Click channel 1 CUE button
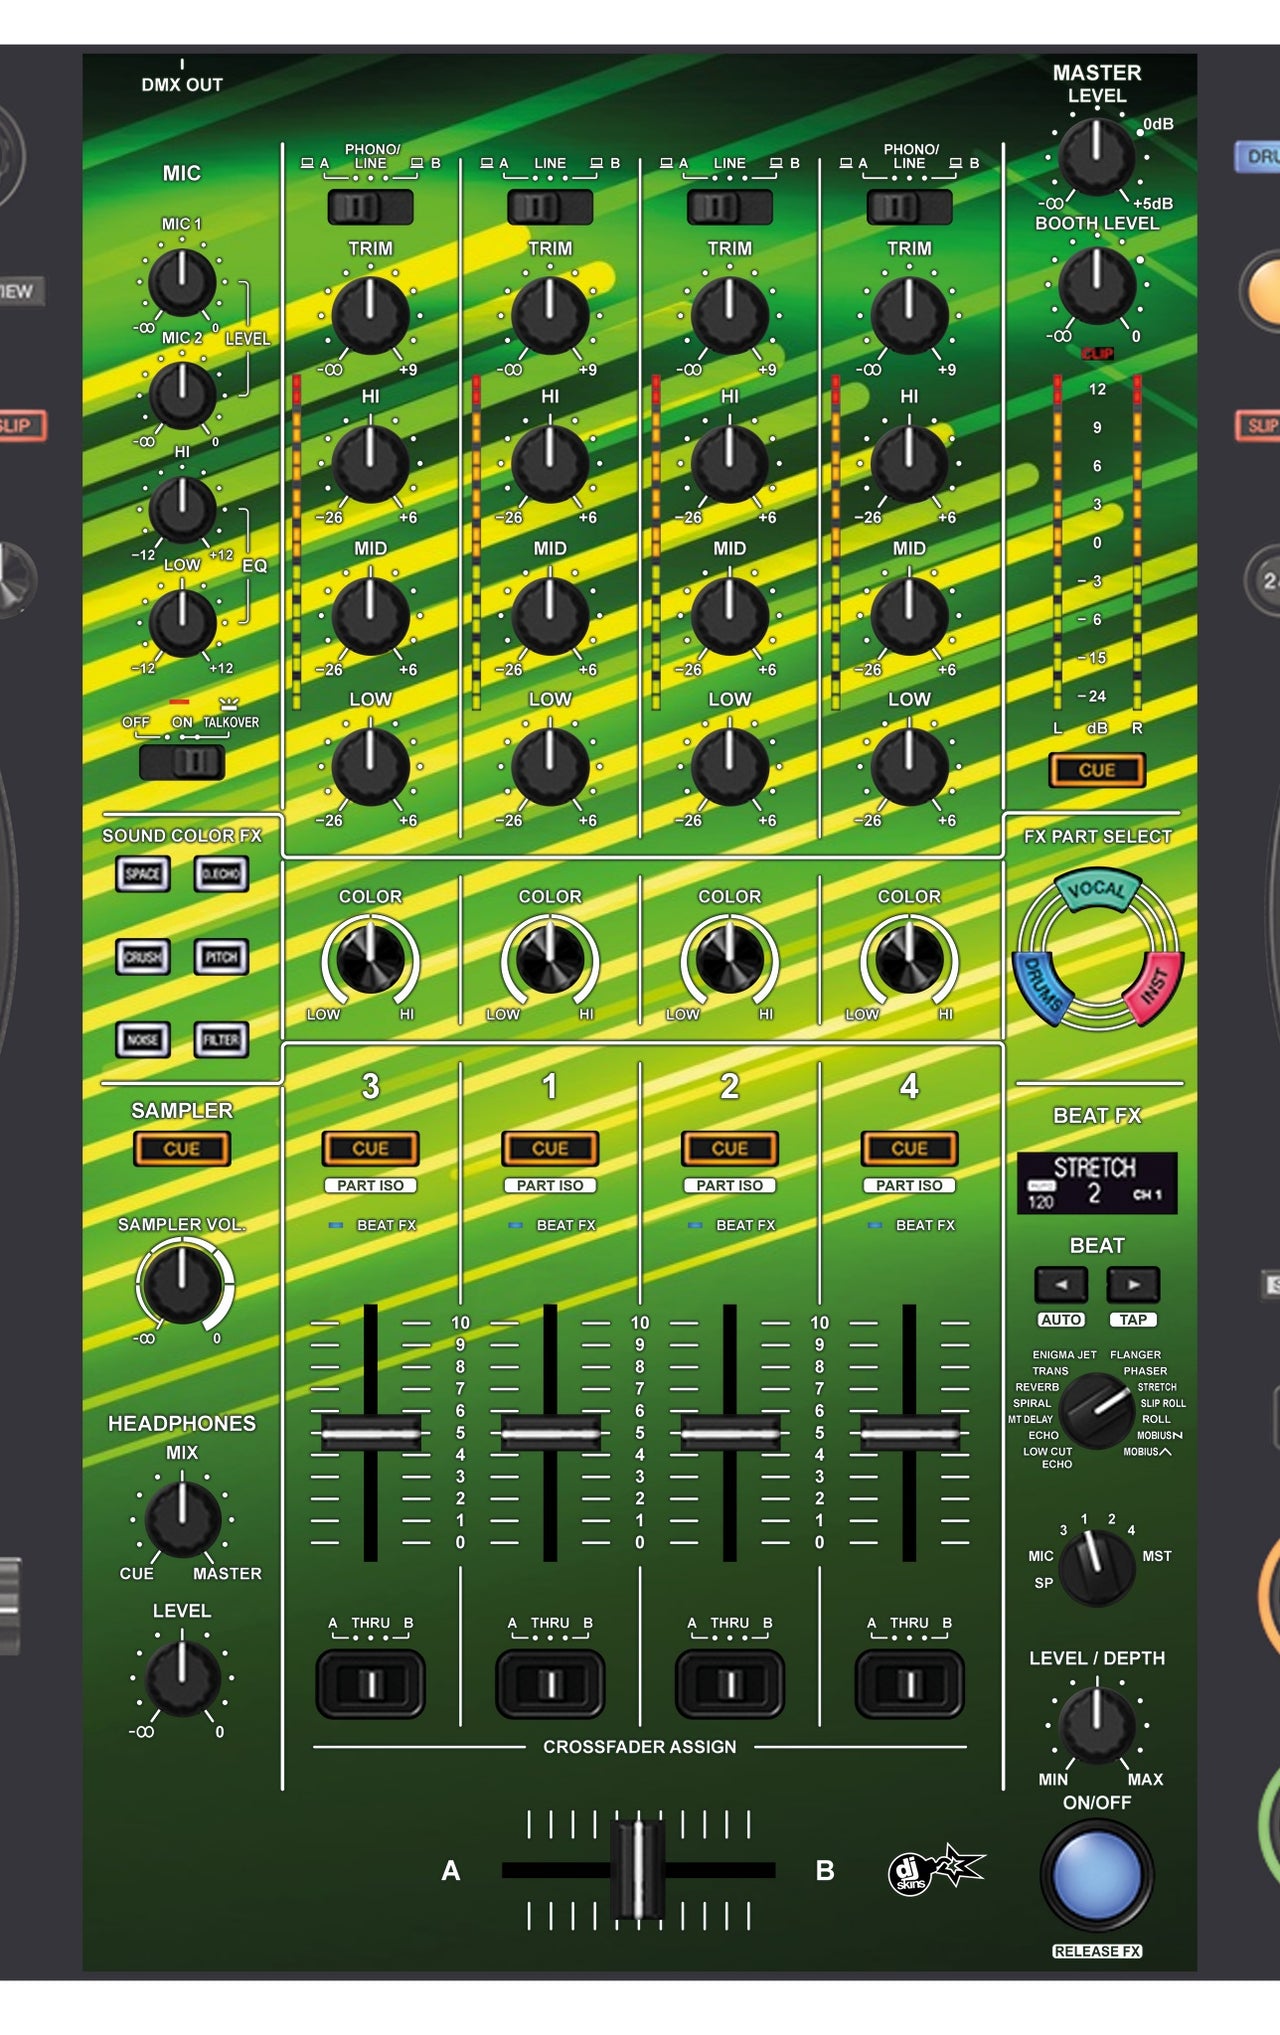Screen dimensions: 1280x2035 coord(550,1149)
